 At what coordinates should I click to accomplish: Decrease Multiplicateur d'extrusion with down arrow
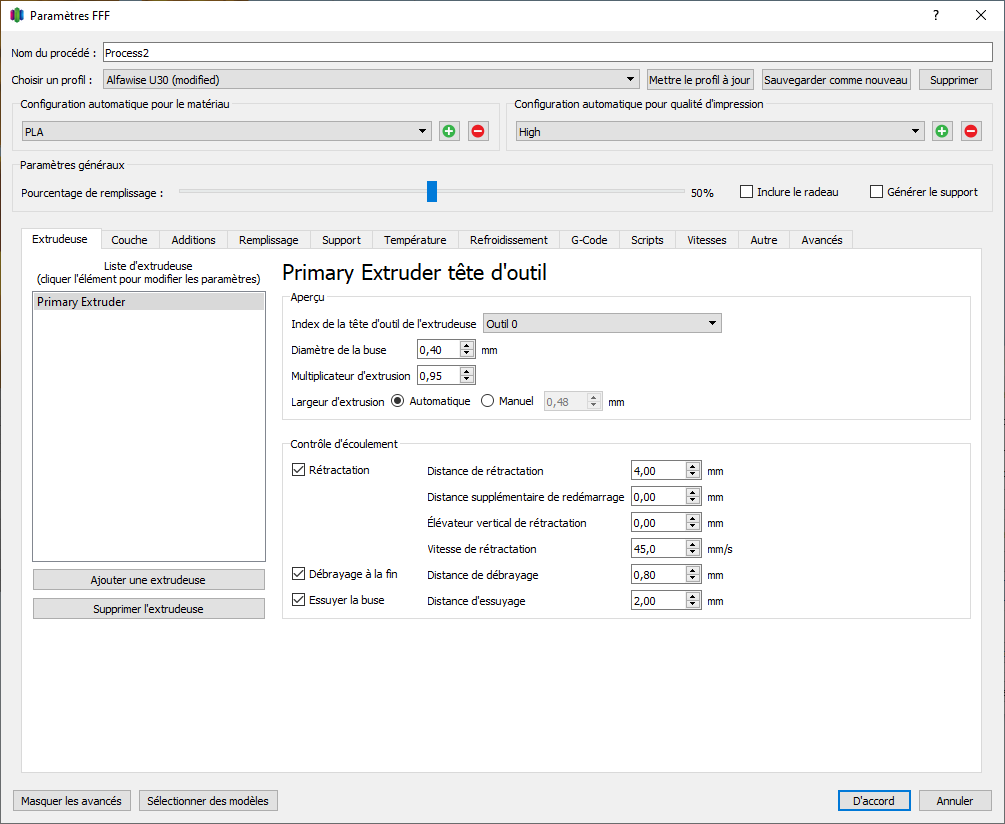pos(467,380)
